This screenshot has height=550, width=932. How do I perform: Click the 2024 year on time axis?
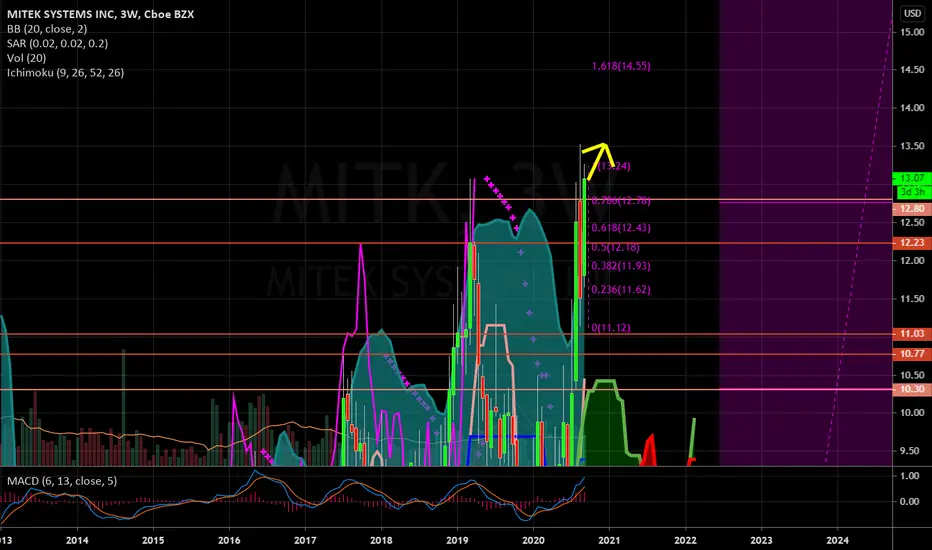coord(837,540)
